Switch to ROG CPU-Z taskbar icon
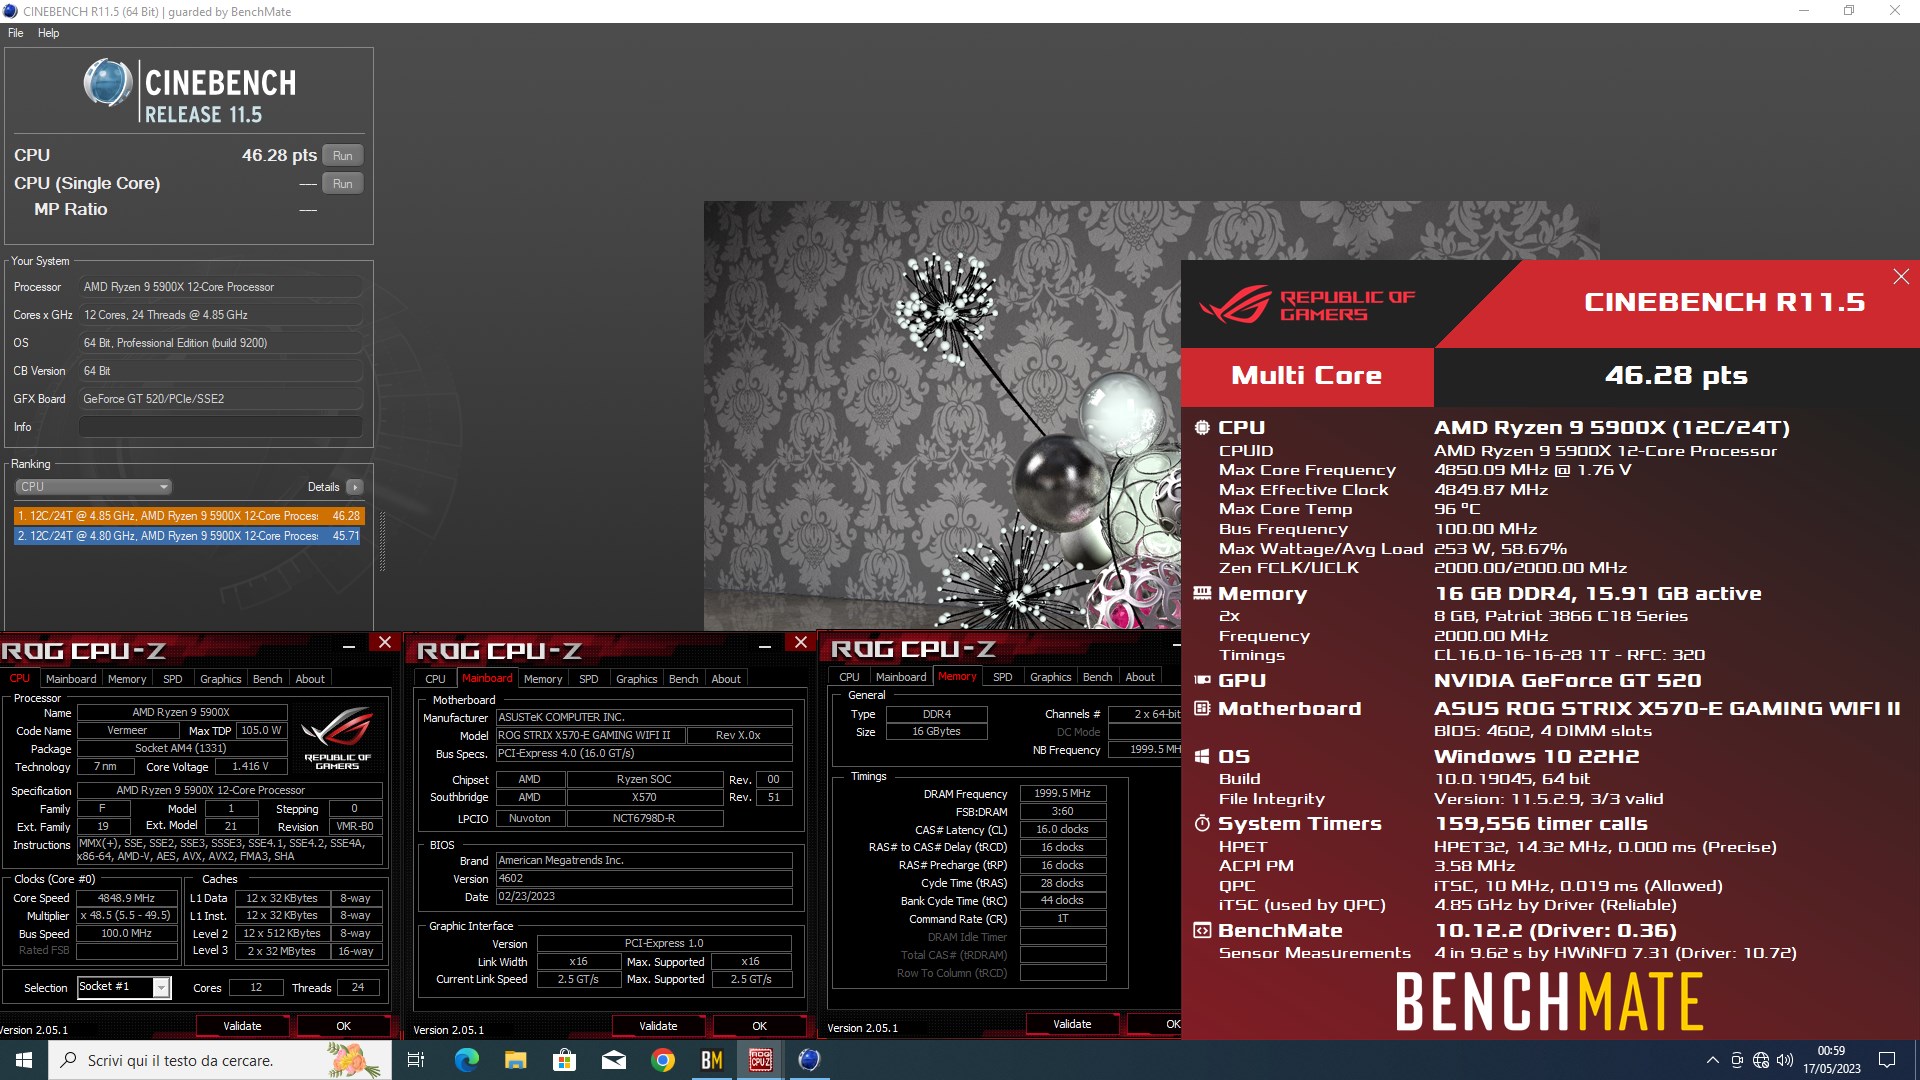Viewport: 1920px width, 1080px height. tap(761, 1060)
